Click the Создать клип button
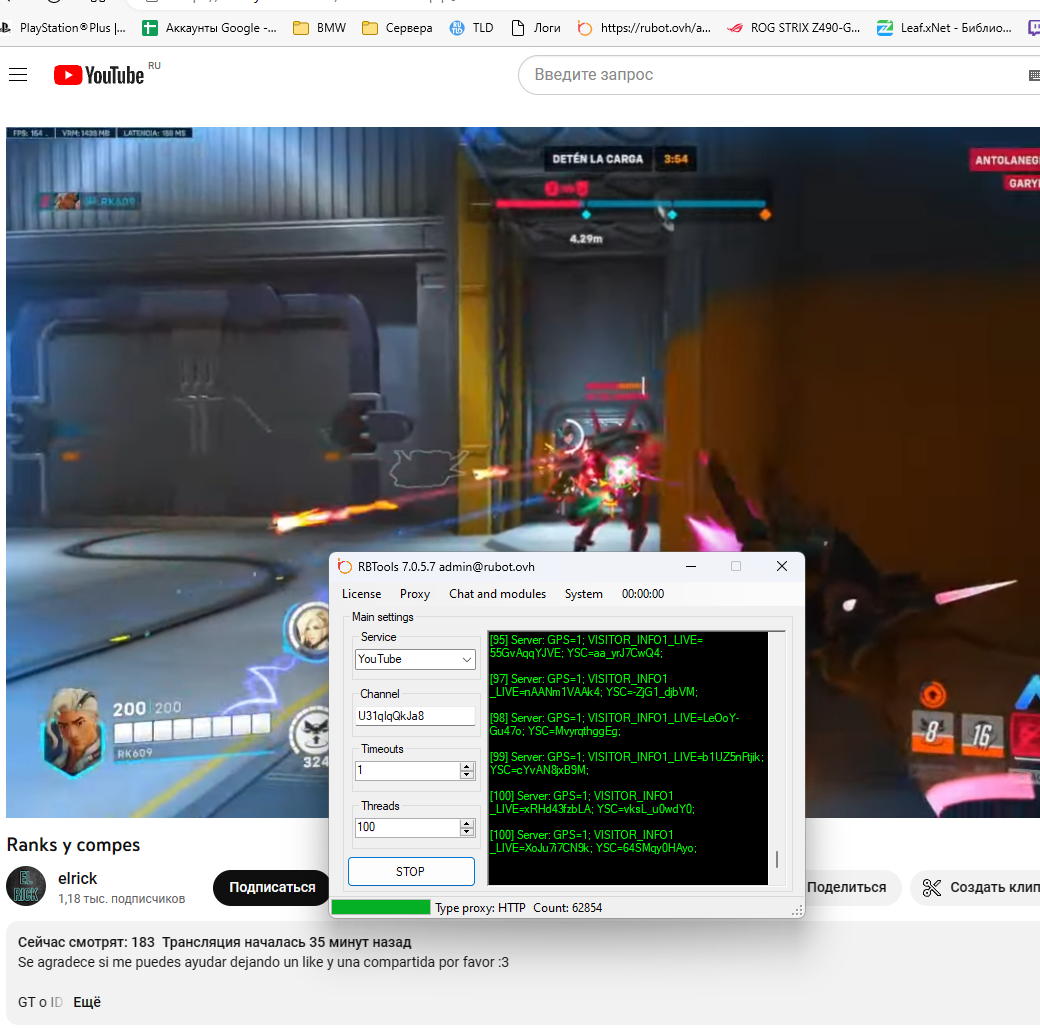The width and height of the screenshot is (1040, 1029). (975, 887)
